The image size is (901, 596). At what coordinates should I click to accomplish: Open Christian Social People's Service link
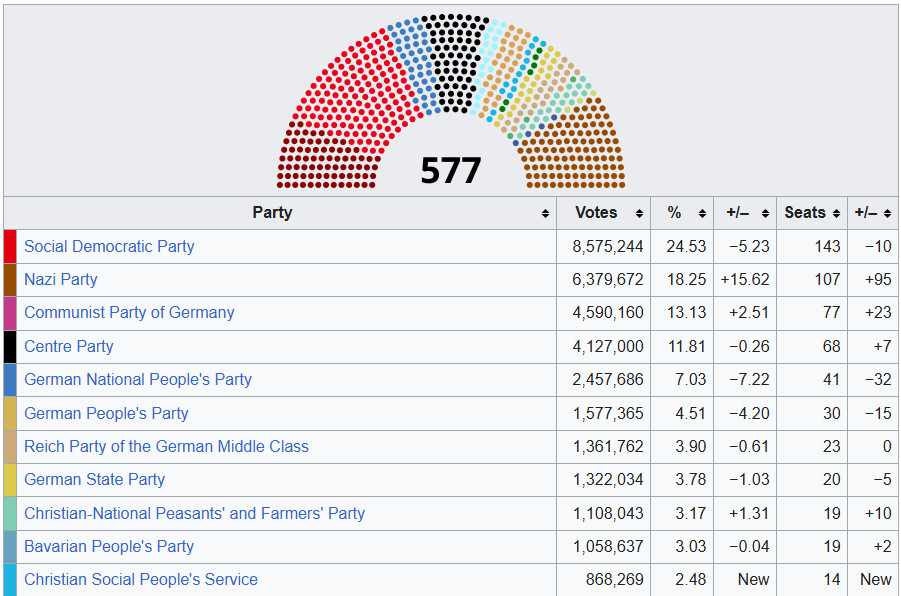[141, 579]
